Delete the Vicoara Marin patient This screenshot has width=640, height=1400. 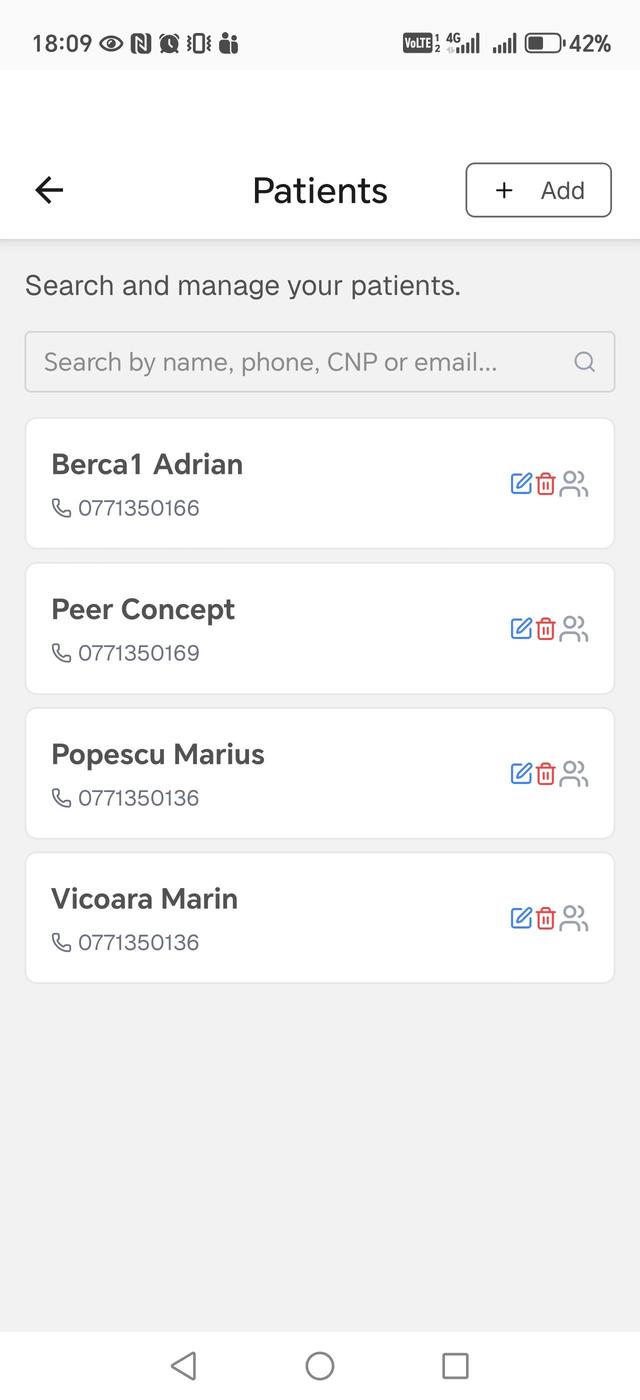pyautogui.click(x=546, y=918)
